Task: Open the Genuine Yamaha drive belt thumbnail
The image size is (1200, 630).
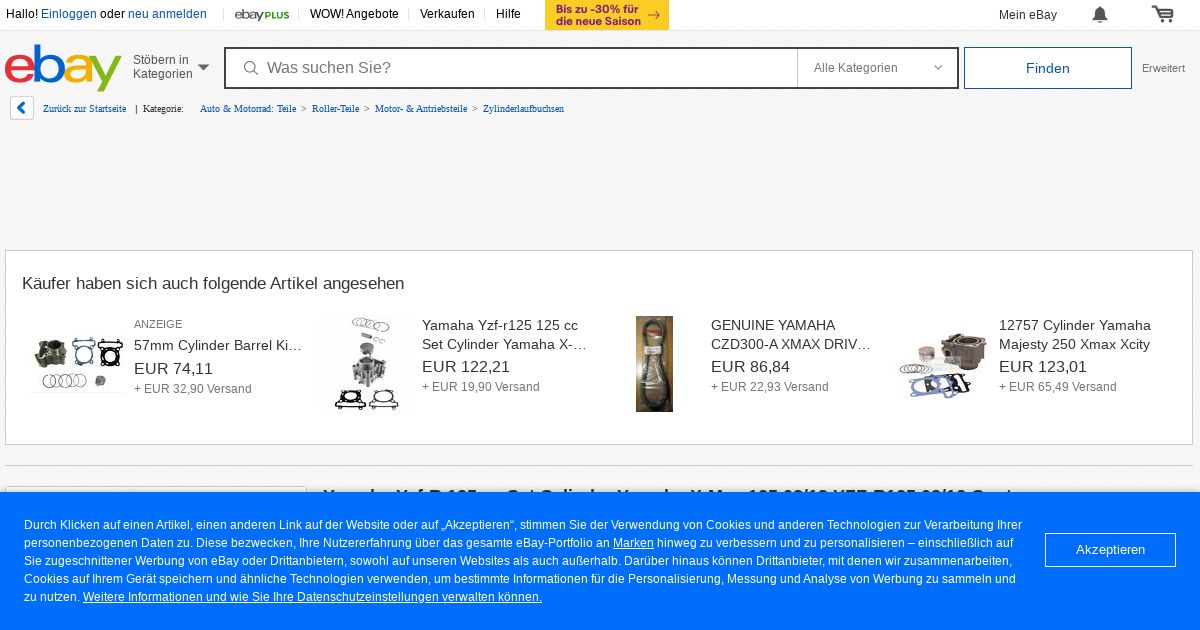Action: [654, 364]
